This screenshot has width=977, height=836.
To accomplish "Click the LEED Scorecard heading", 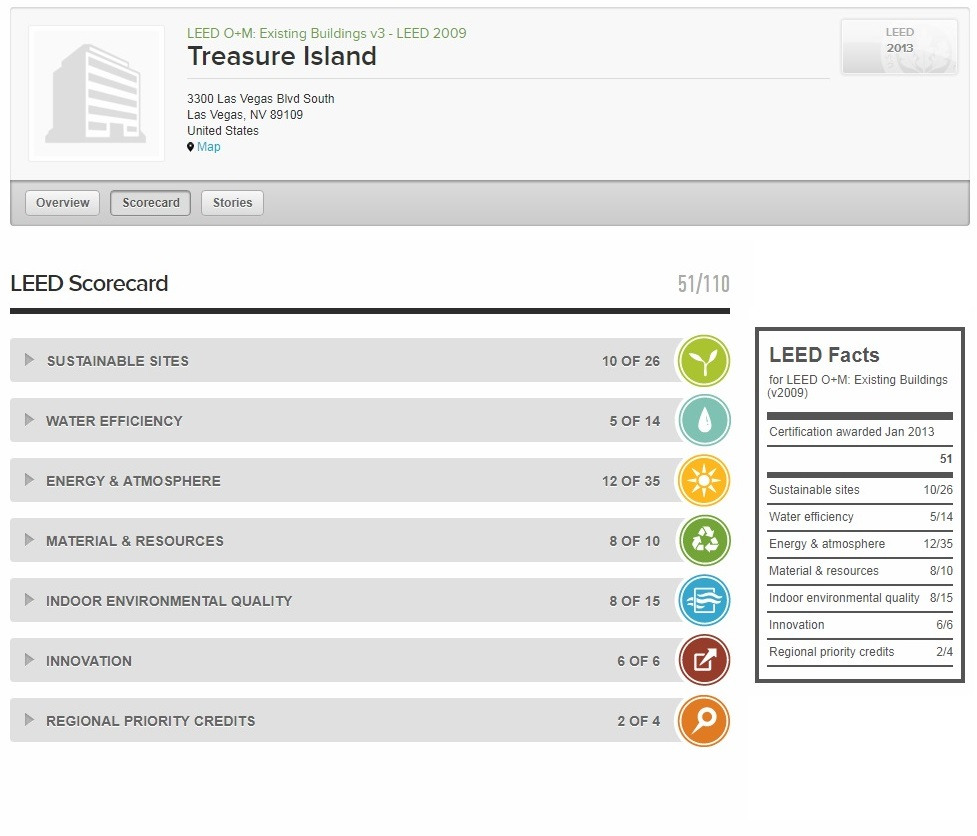I will click(x=89, y=283).
